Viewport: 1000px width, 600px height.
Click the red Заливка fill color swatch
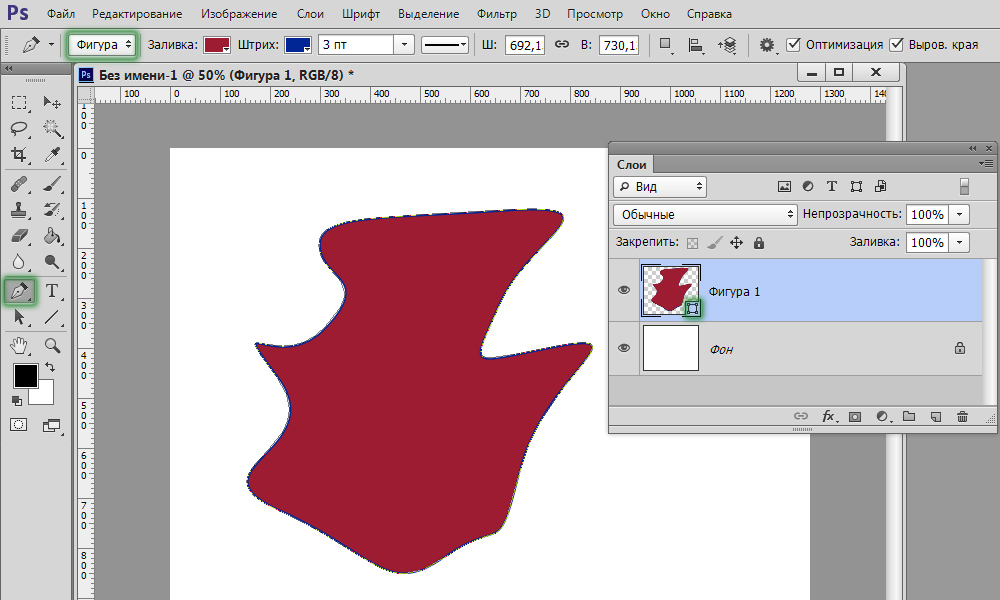(217, 45)
